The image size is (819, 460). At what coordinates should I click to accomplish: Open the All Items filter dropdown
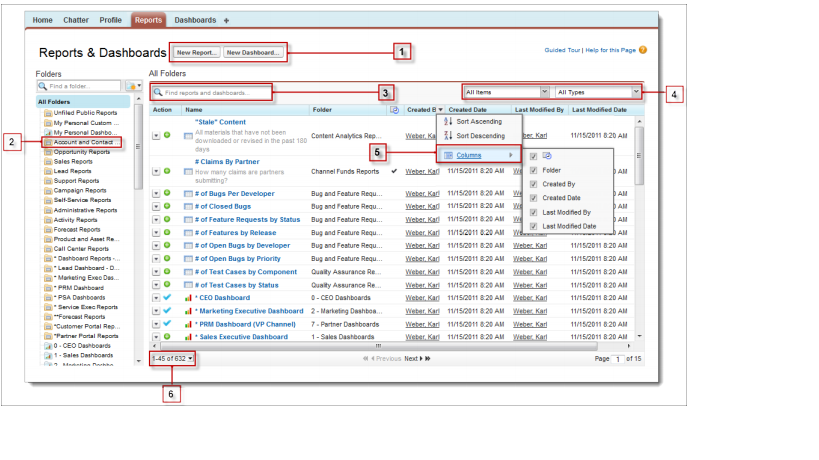(x=506, y=92)
